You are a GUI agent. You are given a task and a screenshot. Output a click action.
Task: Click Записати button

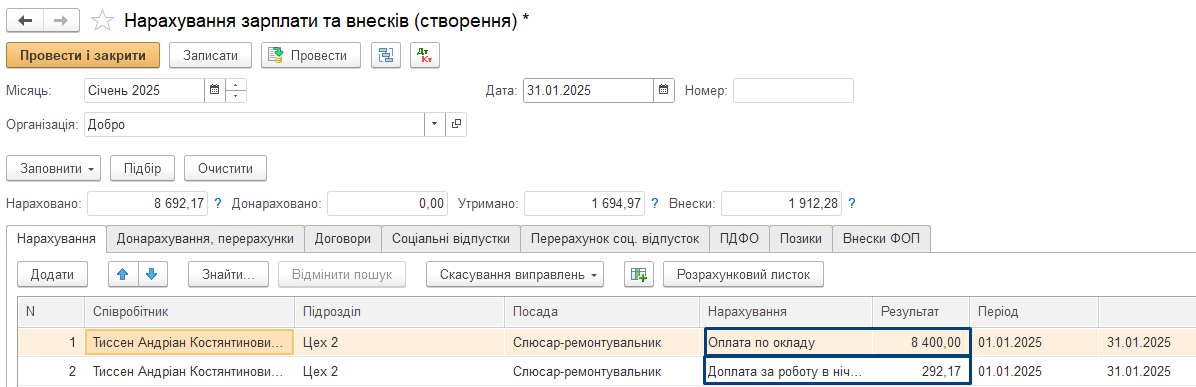[211, 55]
